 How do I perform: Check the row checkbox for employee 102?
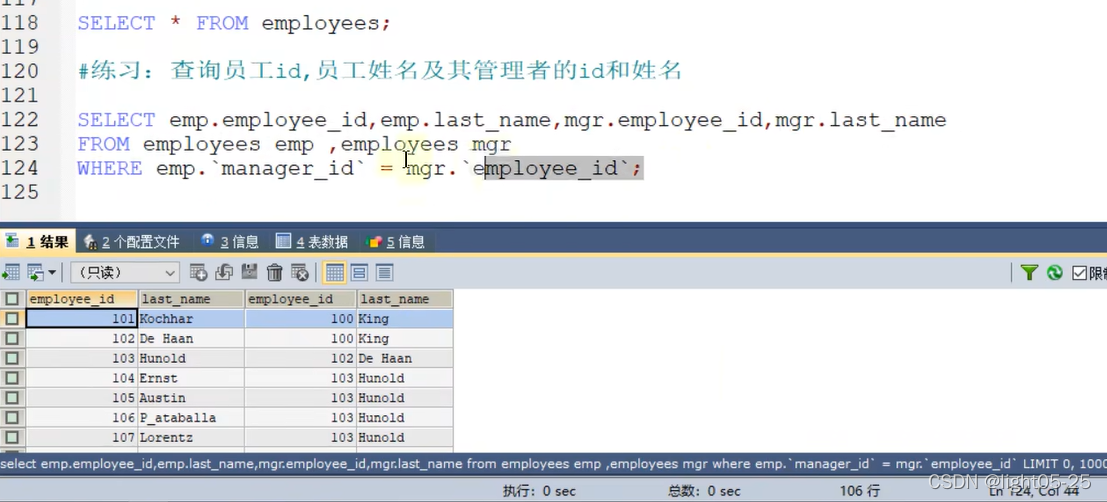point(12,339)
